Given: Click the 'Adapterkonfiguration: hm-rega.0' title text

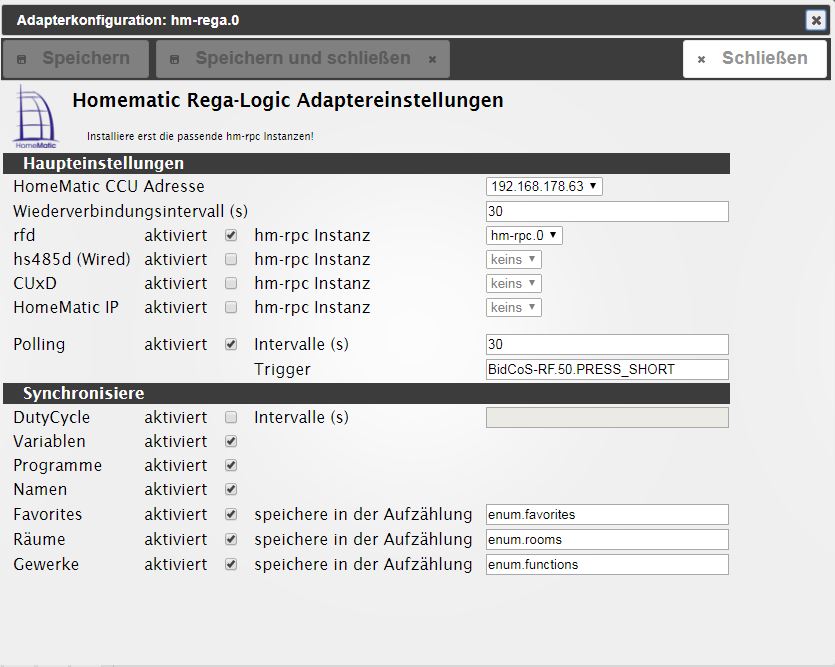Looking at the screenshot, I should 128,21.
